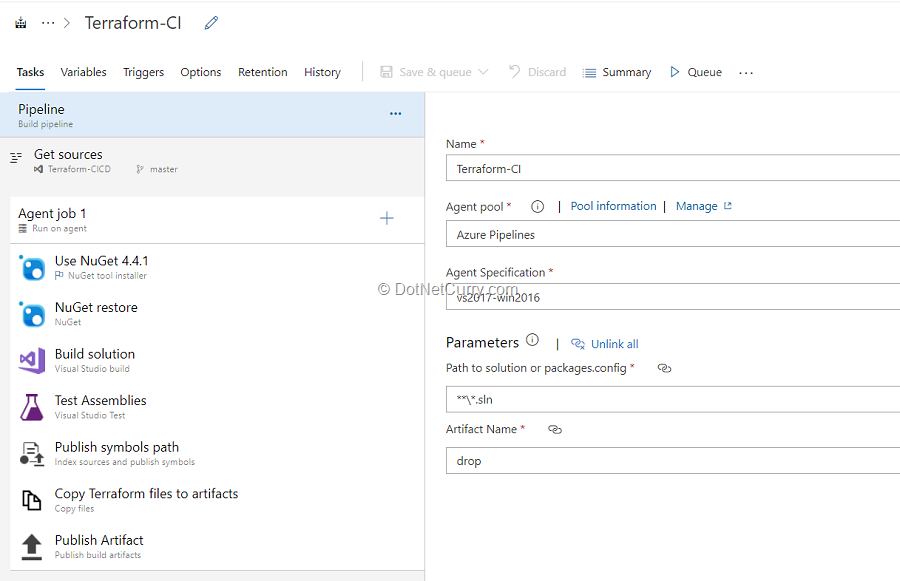Click the plus icon on Agent job 1
900x581 pixels.
(x=387, y=218)
